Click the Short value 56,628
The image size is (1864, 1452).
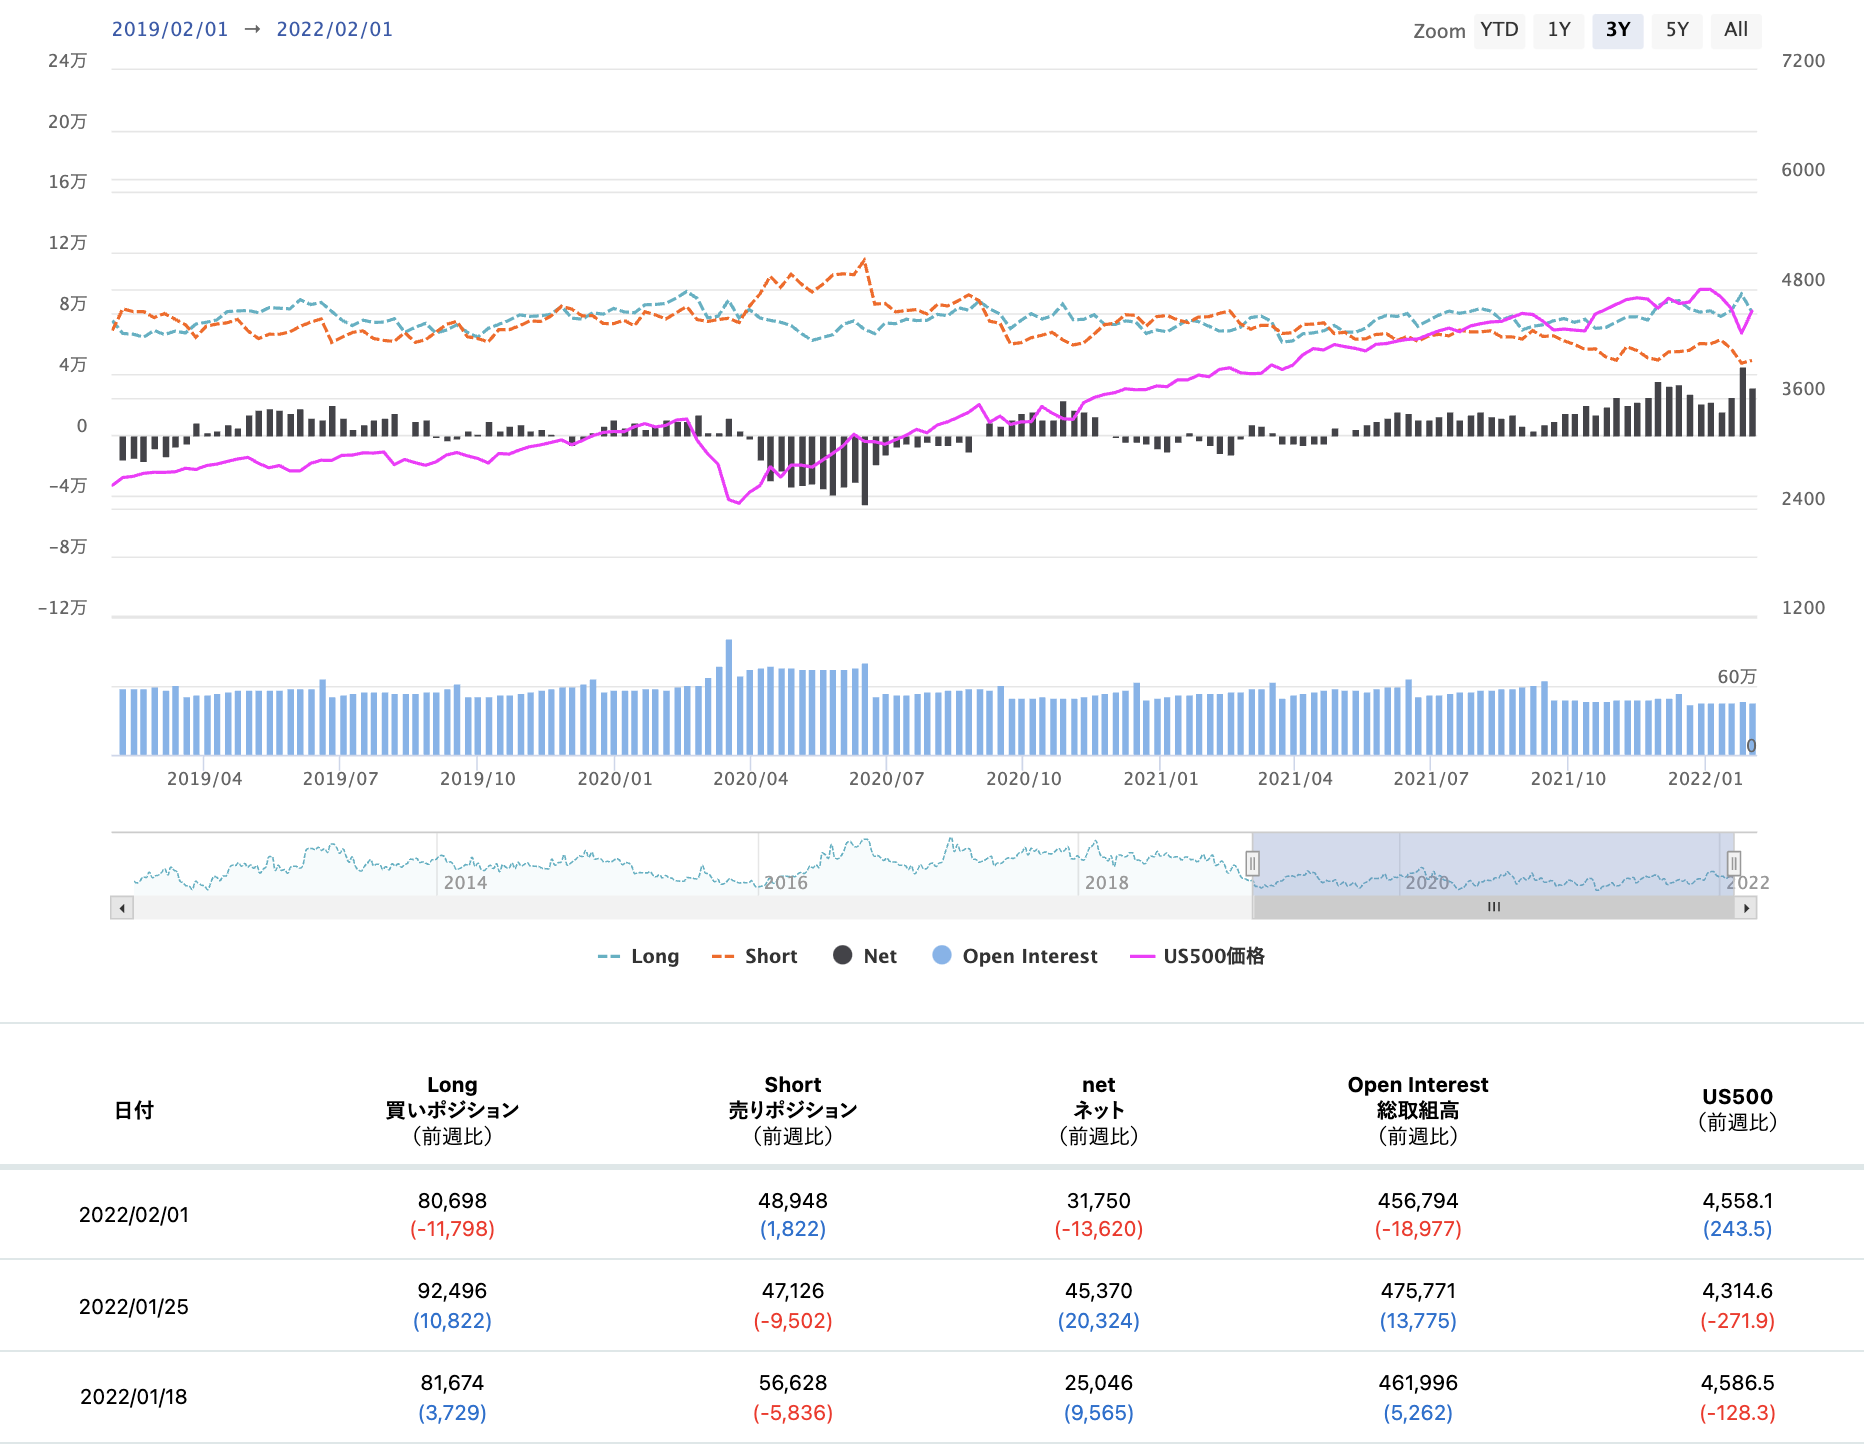(793, 1383)
